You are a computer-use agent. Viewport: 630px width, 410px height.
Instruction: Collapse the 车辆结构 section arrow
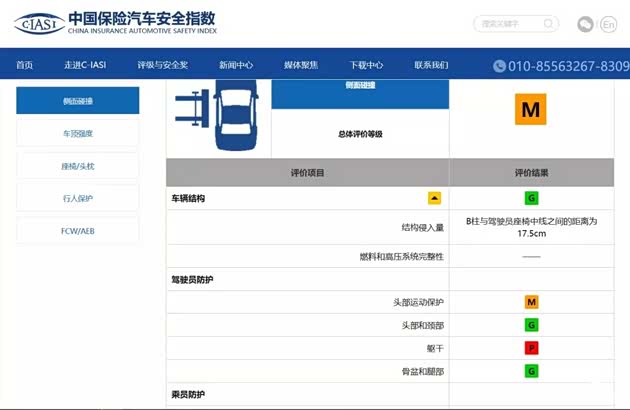click(x=434, y=198)
